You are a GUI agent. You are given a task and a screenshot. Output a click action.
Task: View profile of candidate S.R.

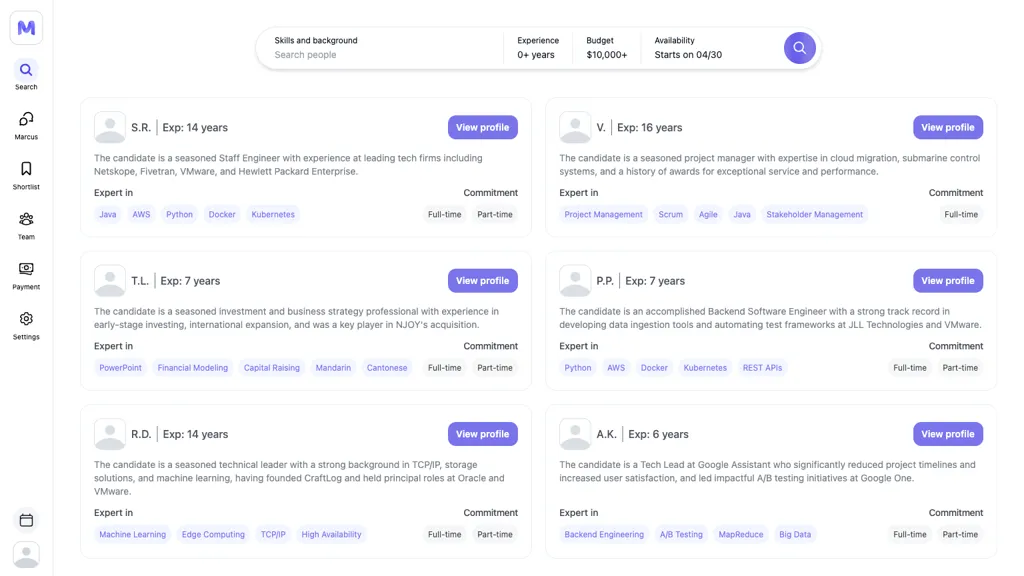click(x=483, y=127)
